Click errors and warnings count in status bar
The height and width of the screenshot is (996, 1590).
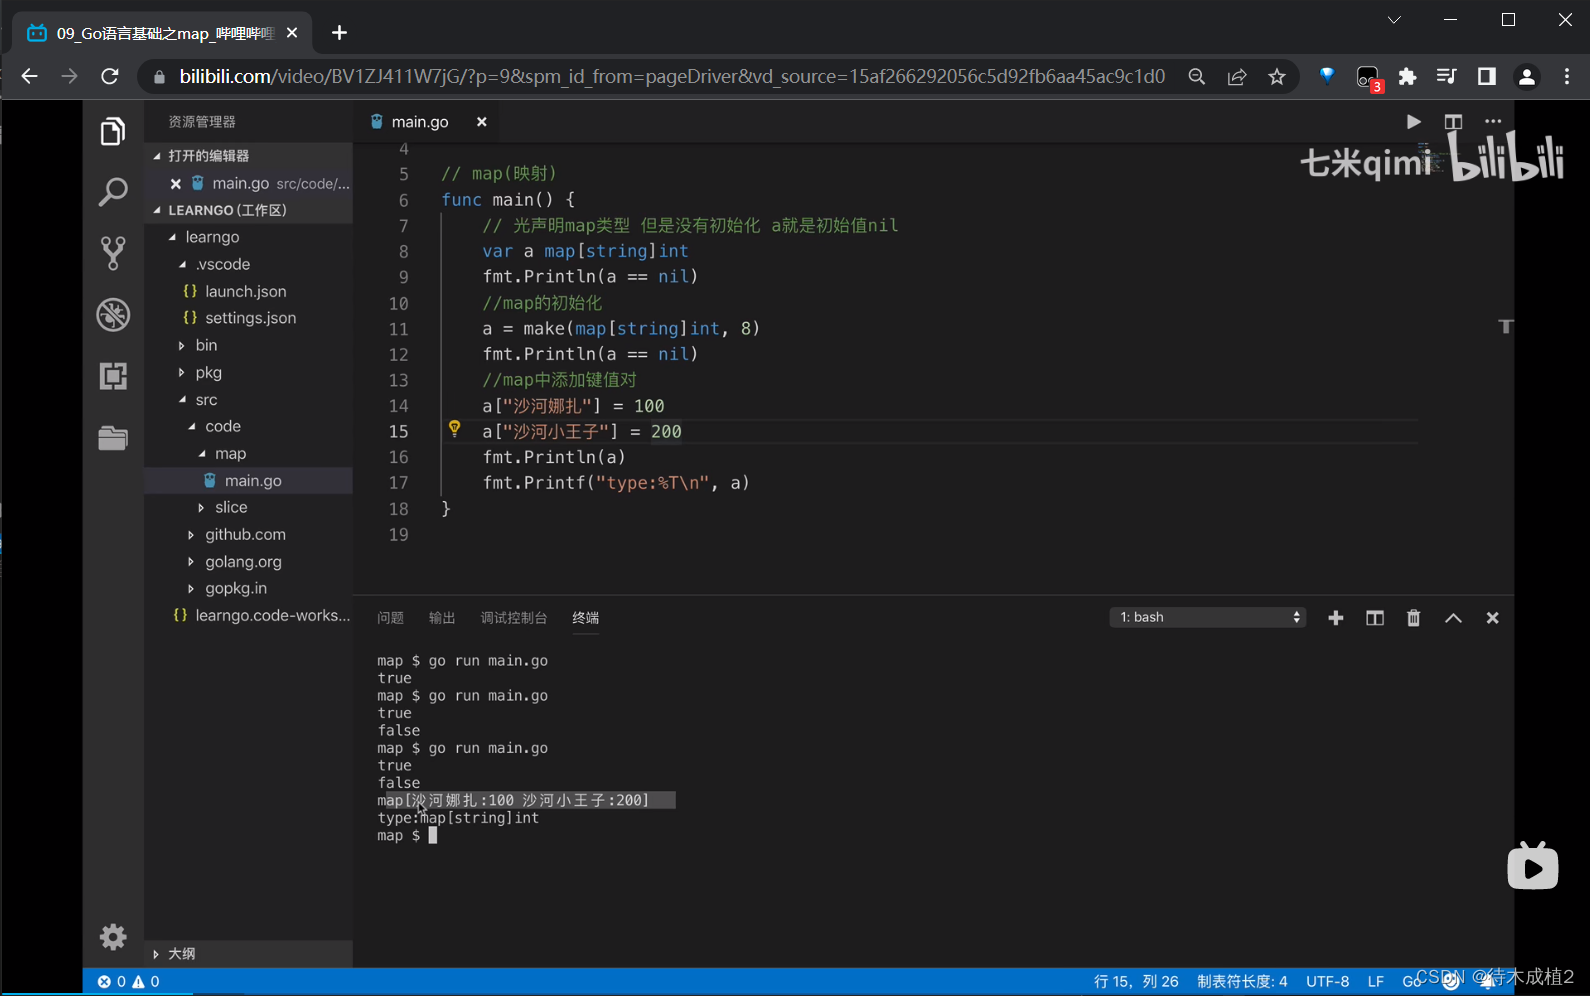pos(128,982)
